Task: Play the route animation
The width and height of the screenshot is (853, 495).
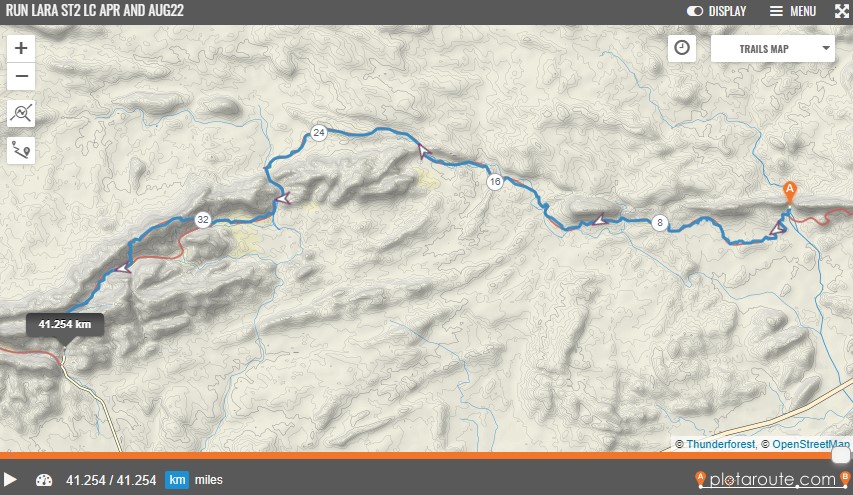Action: point(10,480)
